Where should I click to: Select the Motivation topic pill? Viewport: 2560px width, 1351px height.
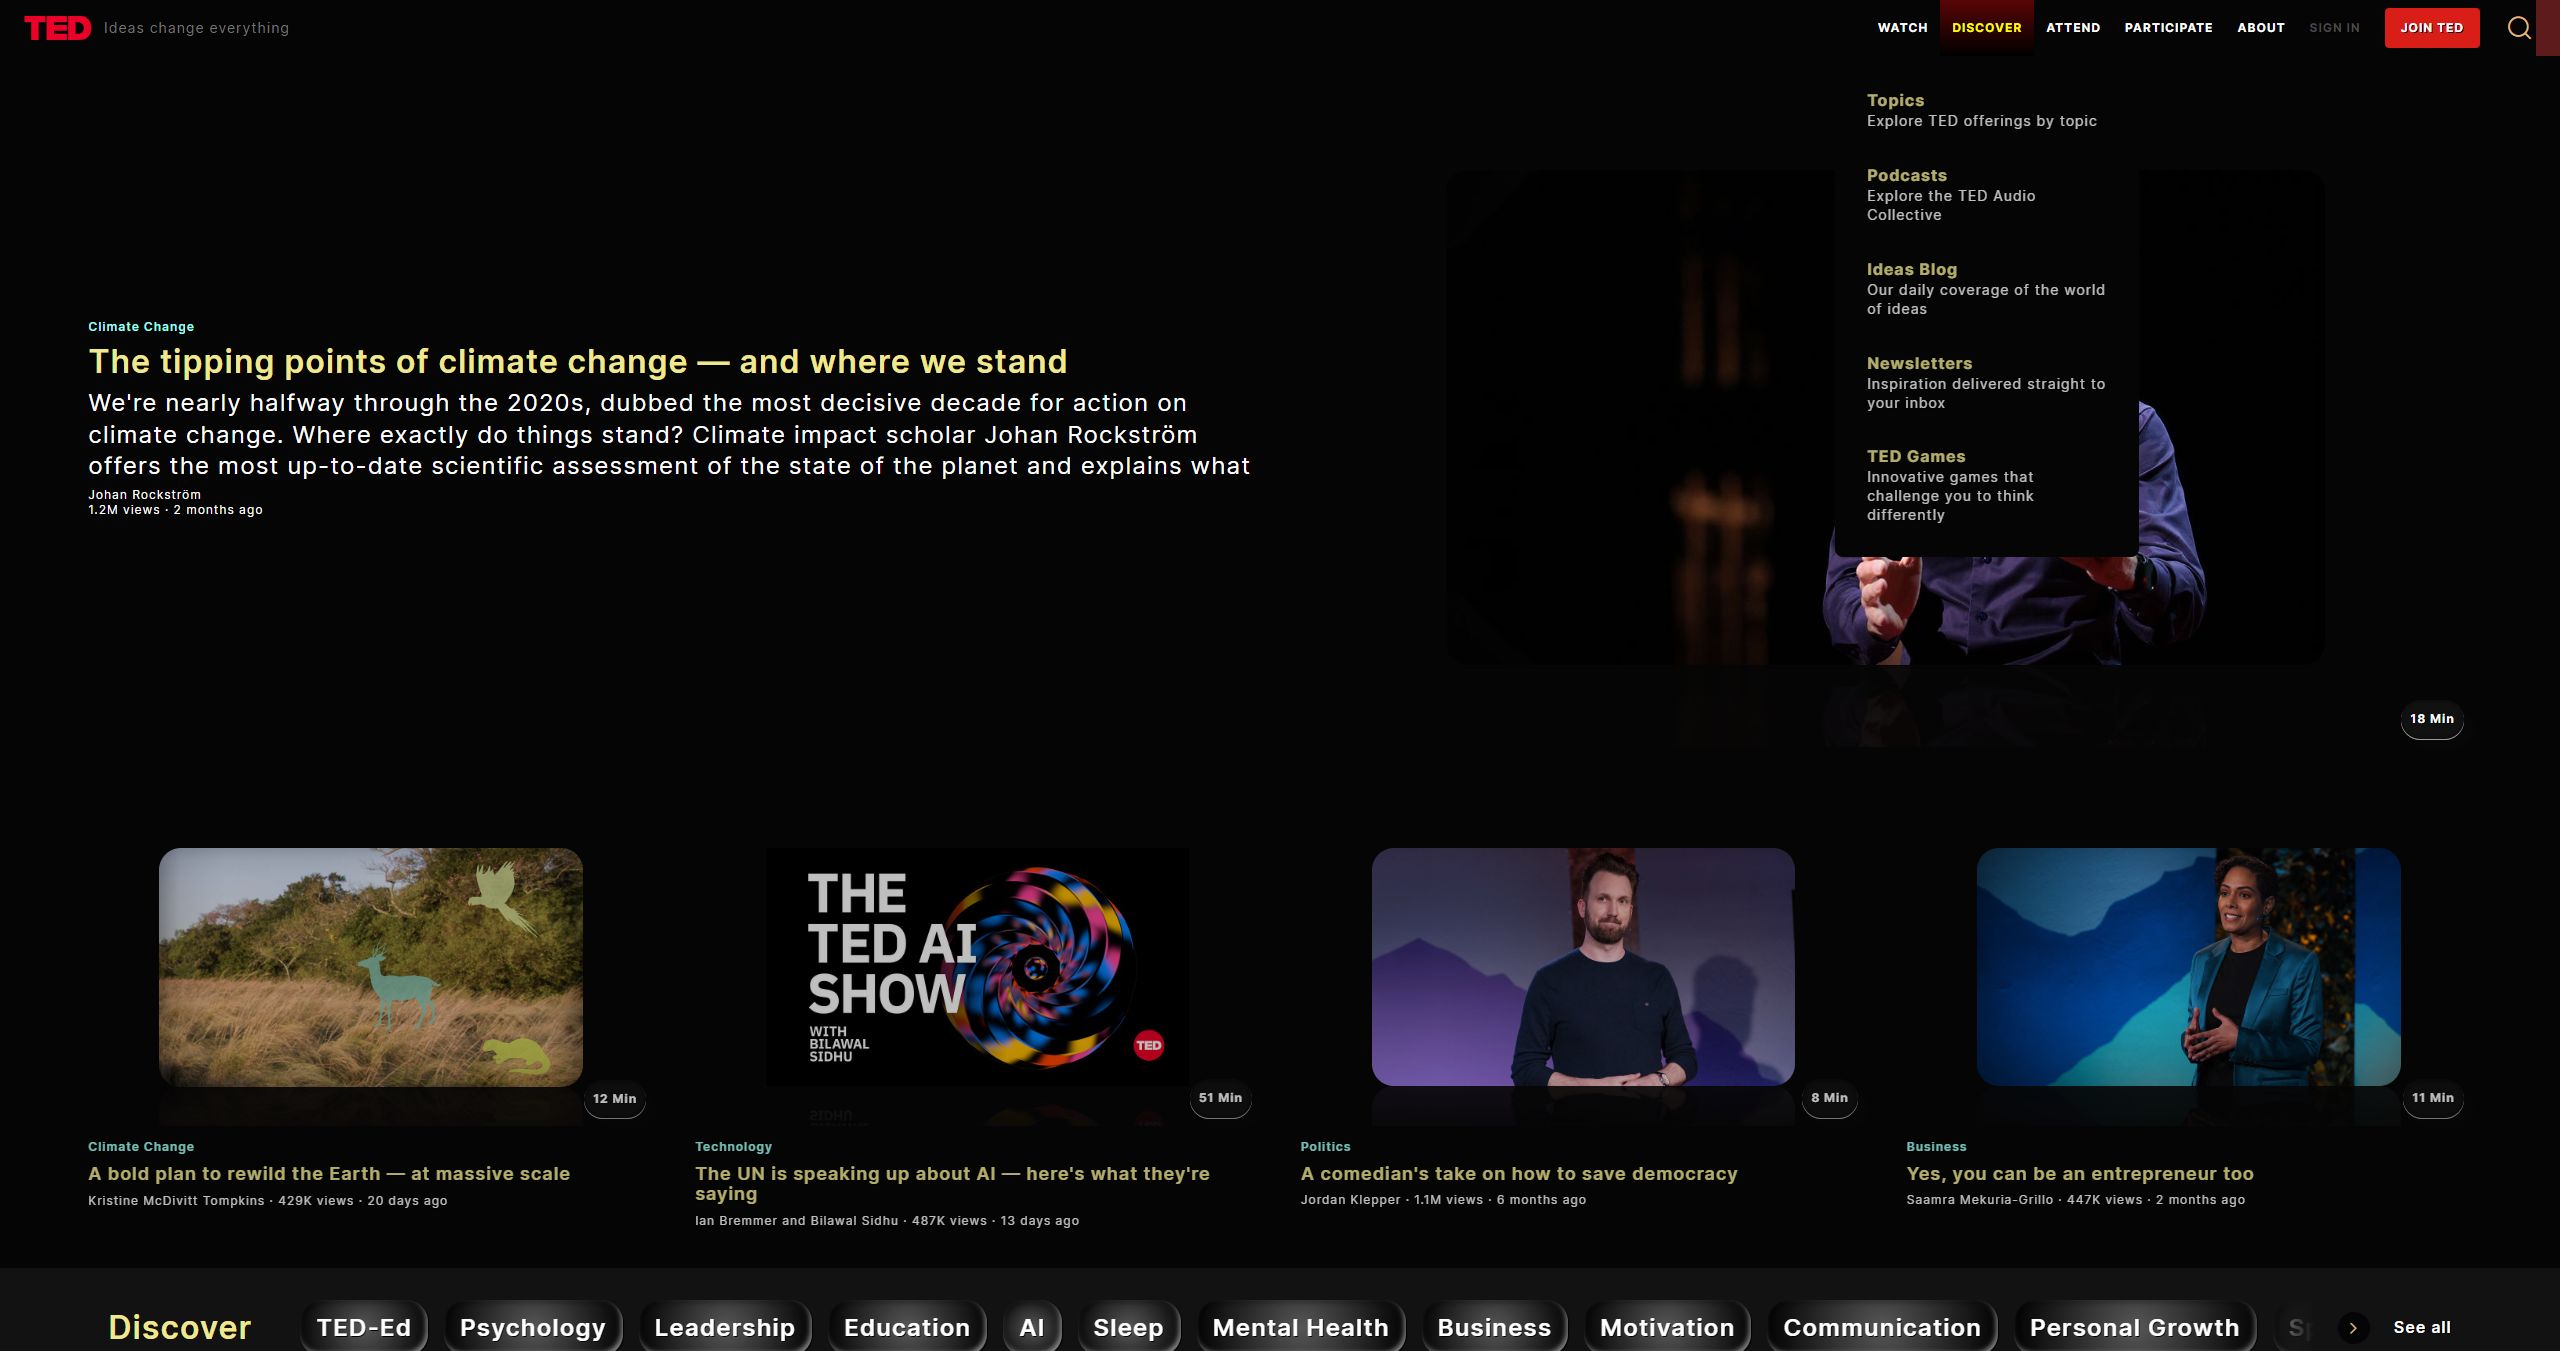(1667, 1327)
